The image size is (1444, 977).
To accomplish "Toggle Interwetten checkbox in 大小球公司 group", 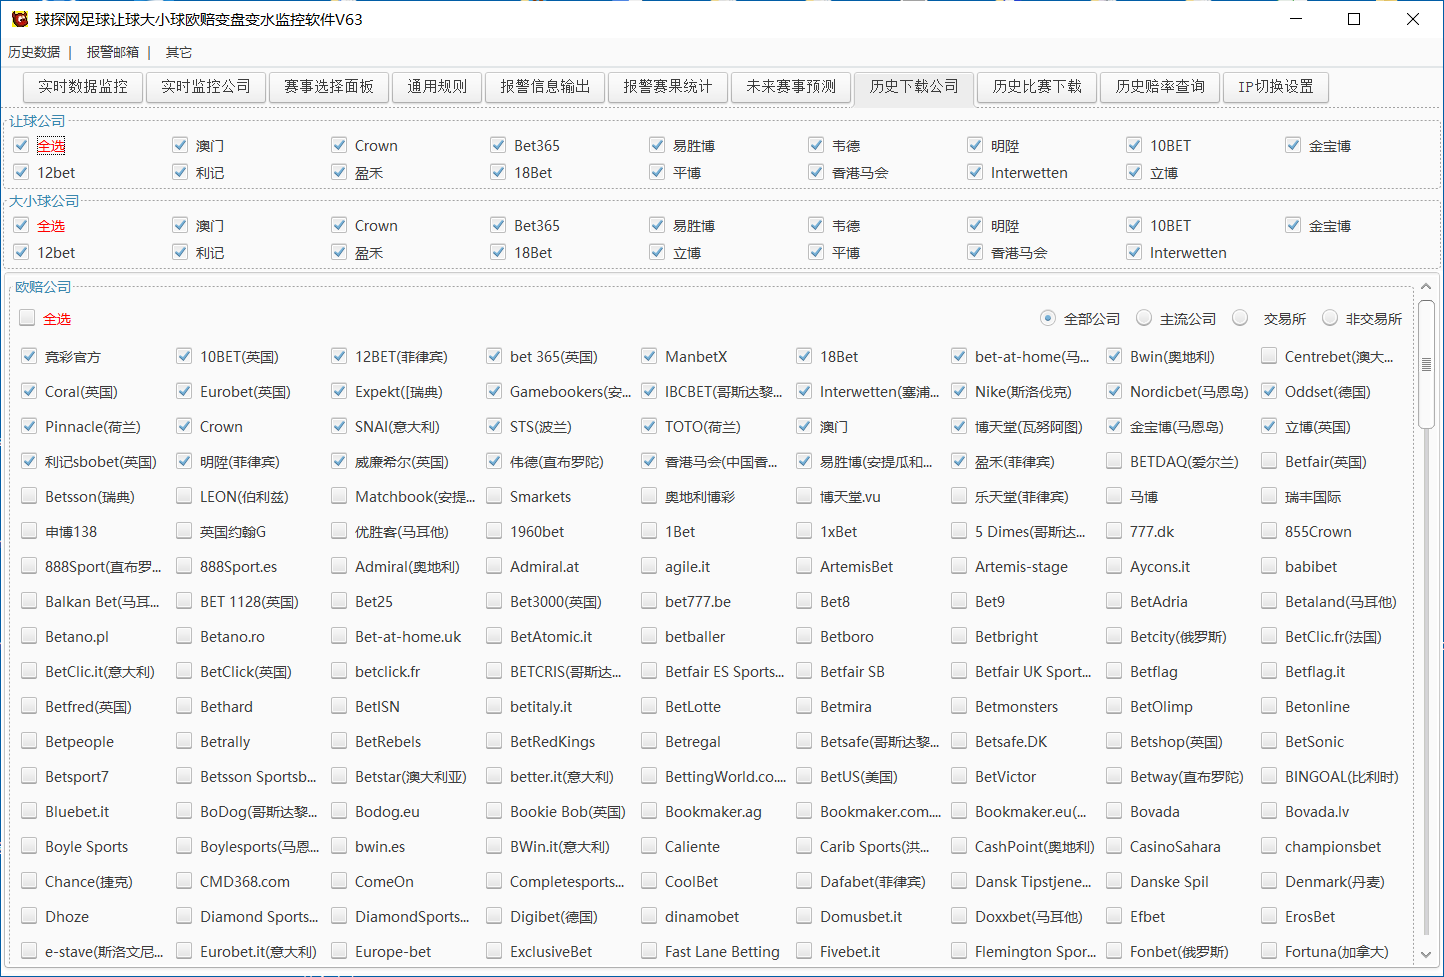I will point(1134,252).
